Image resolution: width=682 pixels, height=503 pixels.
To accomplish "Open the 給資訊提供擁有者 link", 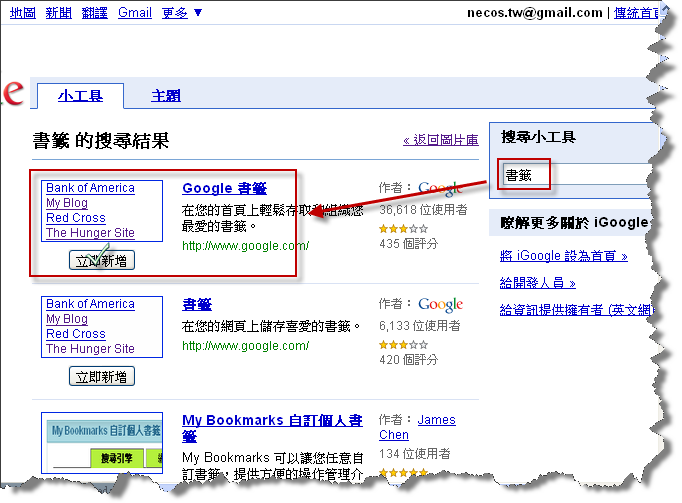I will (x=575, y=310).
